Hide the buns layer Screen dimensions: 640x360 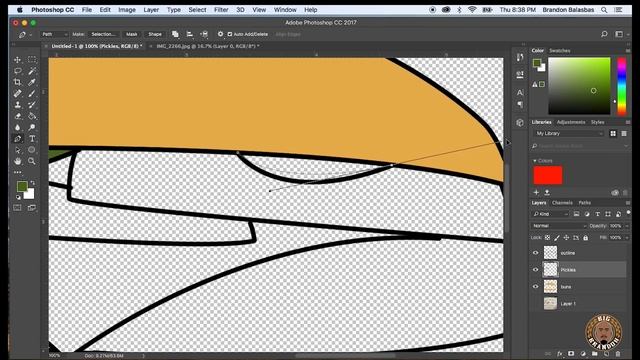tap(536, 287)
